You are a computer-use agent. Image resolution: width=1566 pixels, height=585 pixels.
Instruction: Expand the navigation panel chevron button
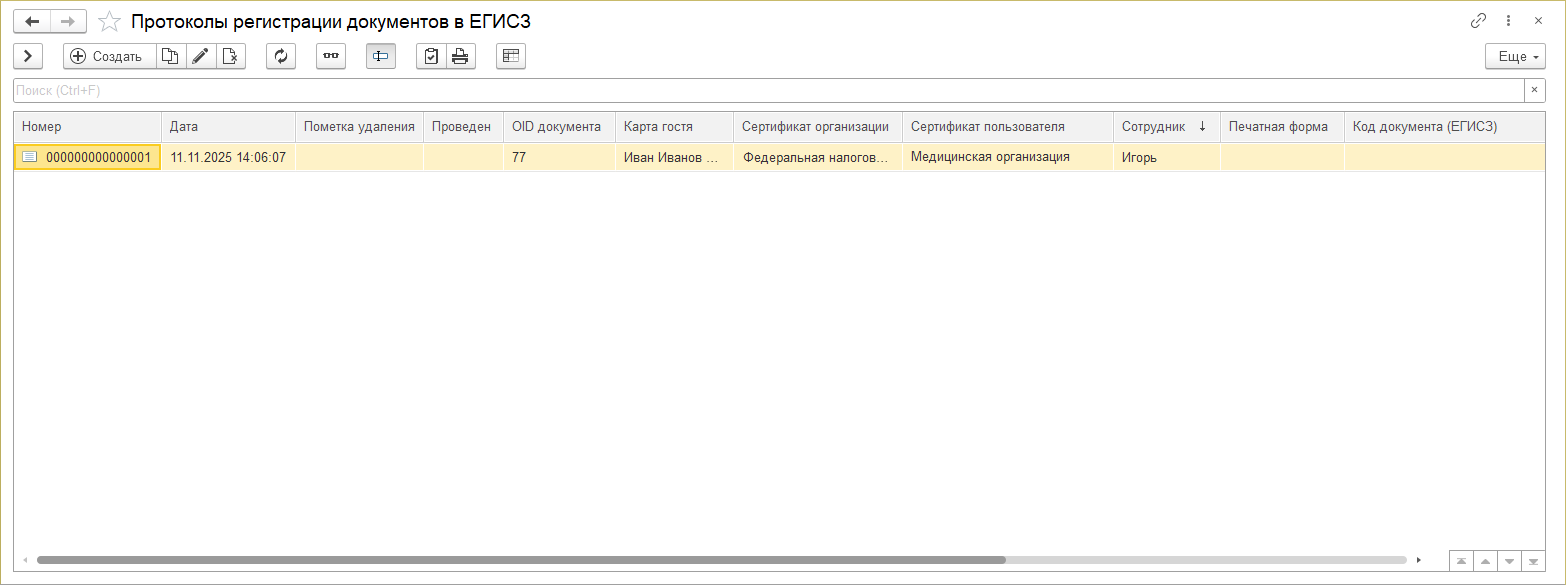point(28,56)
